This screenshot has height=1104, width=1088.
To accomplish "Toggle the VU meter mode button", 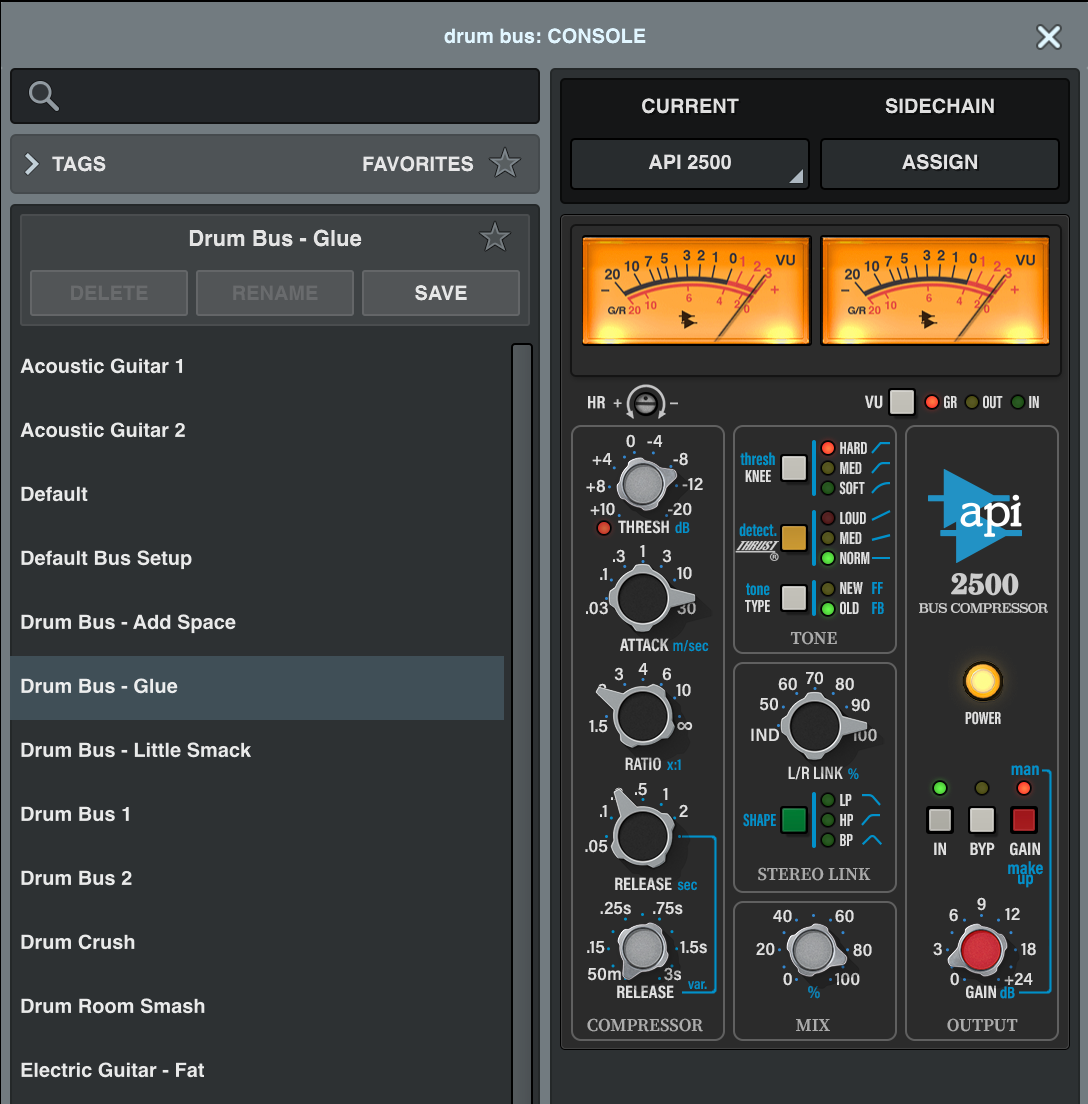I will [901, 402].
